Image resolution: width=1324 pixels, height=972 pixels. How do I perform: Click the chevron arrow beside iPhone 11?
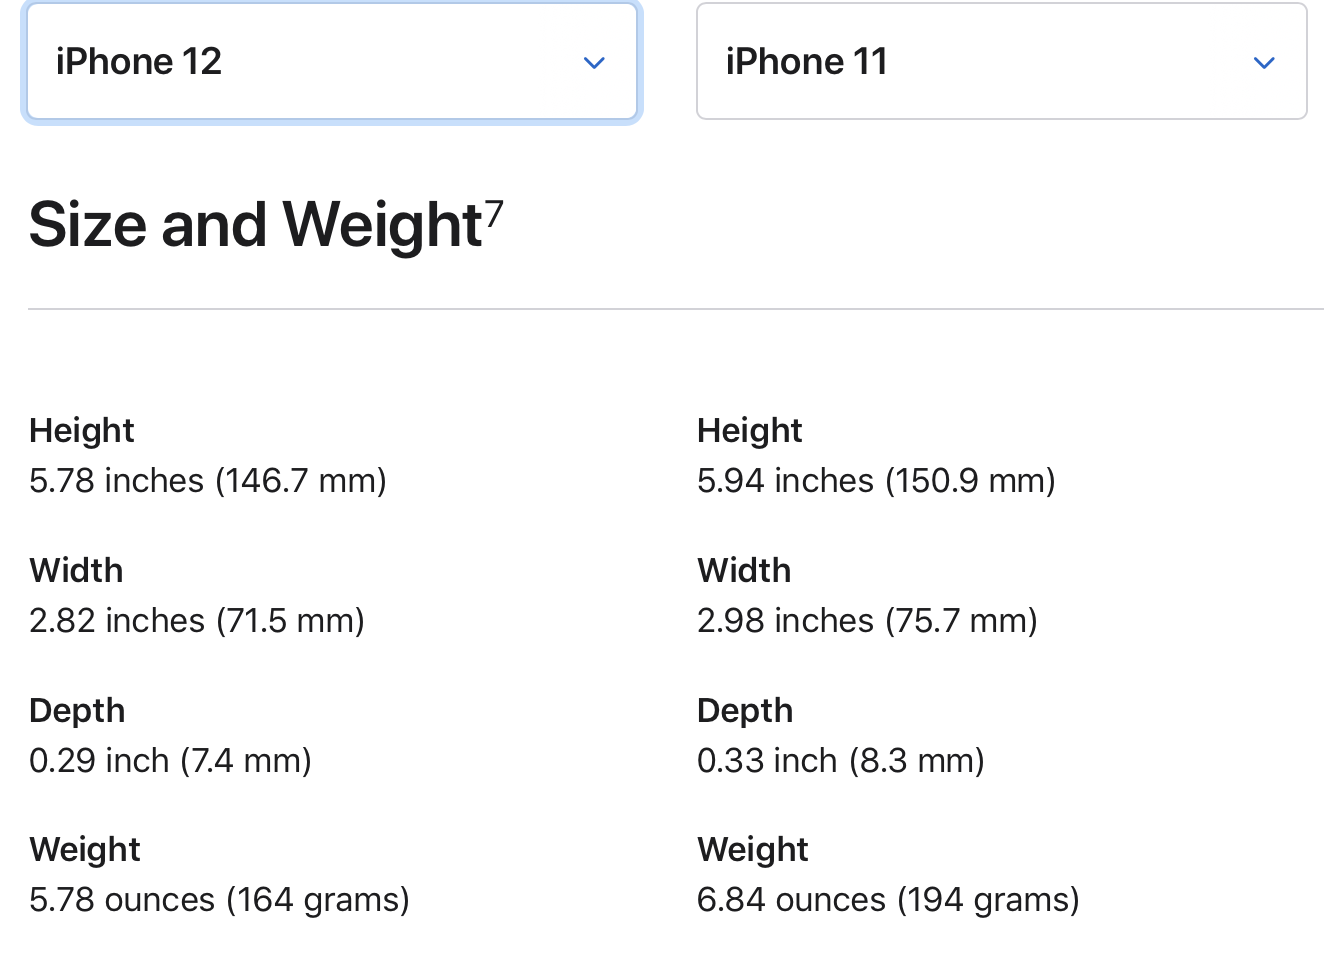[x=1264, y=63]
